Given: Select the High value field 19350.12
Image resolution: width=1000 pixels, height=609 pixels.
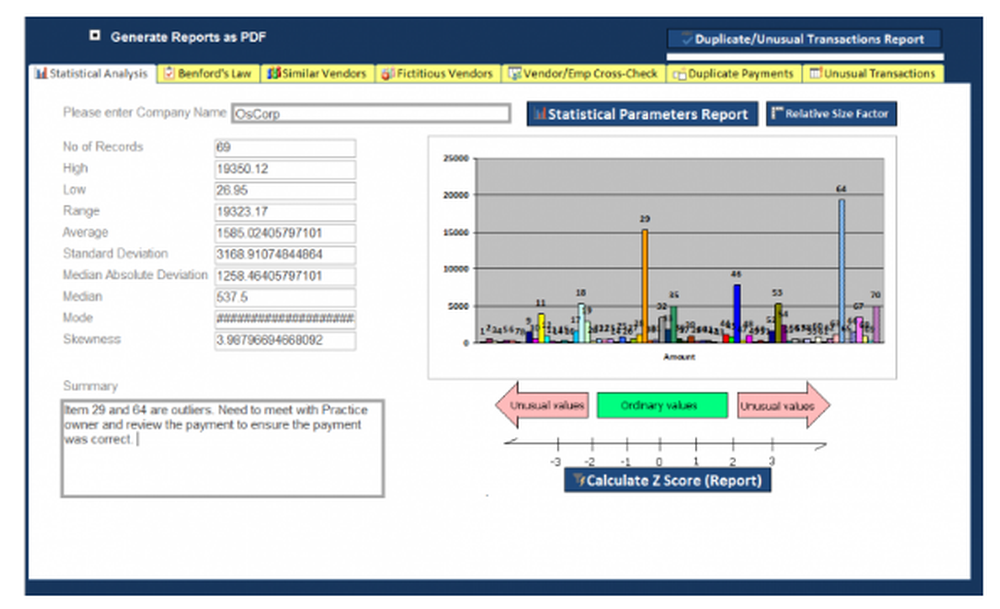Looking at the screenshot, I should [x=285, y=169].
